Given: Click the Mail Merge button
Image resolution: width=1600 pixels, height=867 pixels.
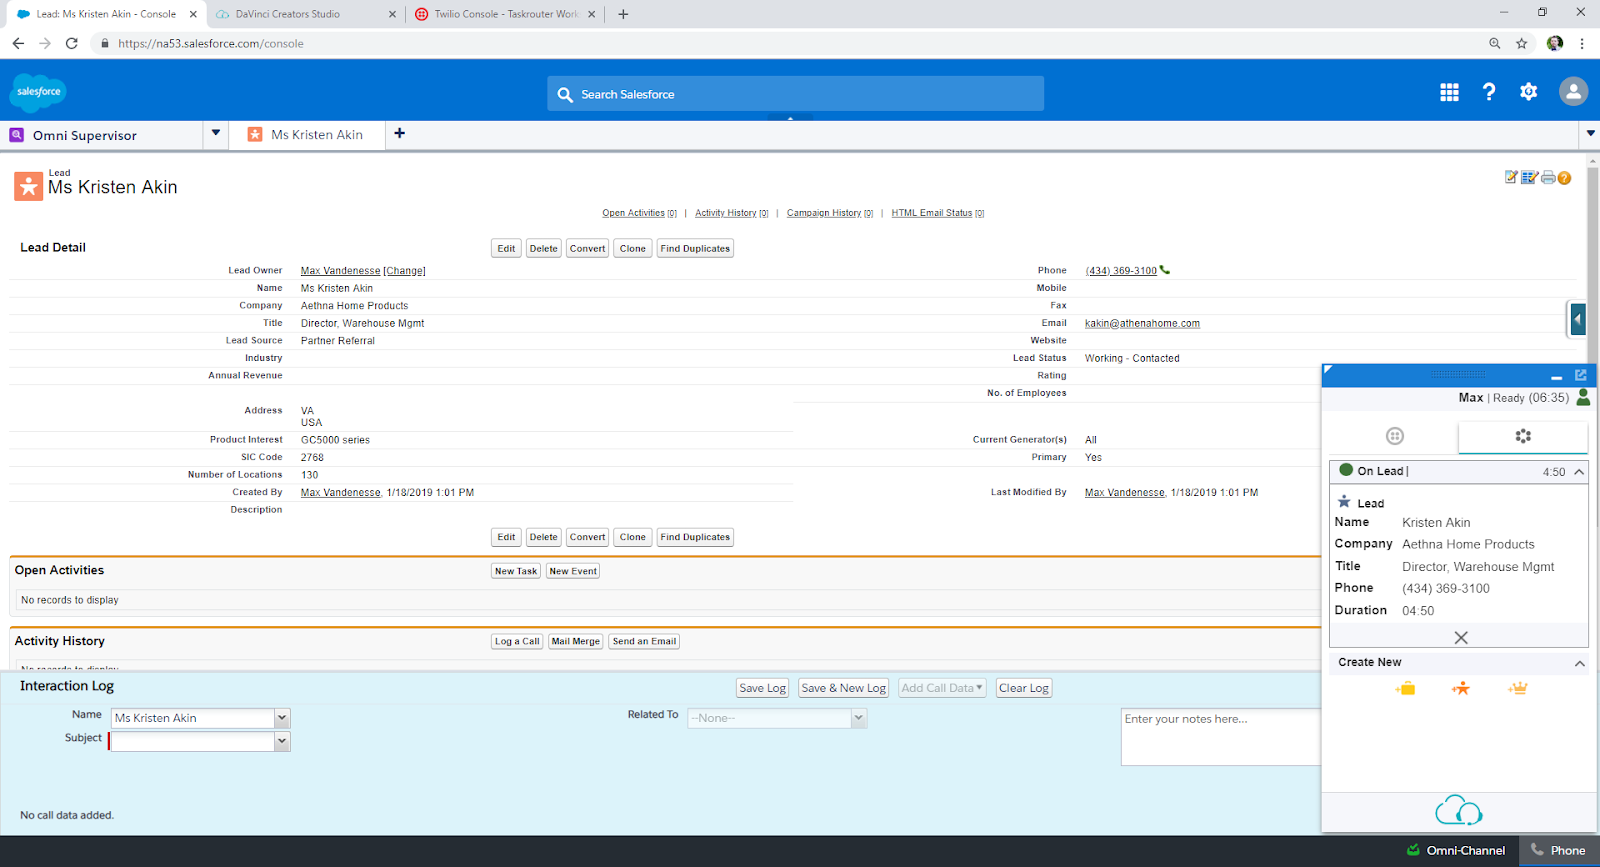Looking at the screenshot, I should [x=576, y=641].
